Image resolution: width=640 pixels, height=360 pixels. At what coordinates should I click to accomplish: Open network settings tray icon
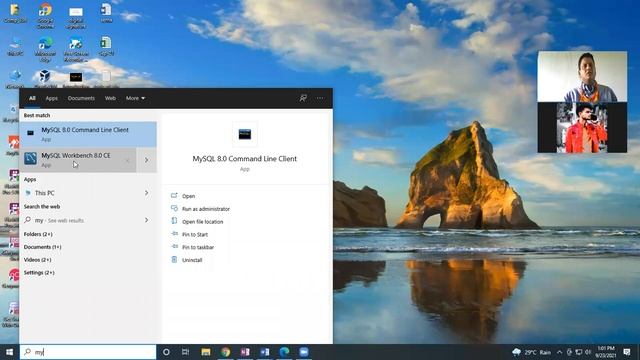(x=579, y=352)
